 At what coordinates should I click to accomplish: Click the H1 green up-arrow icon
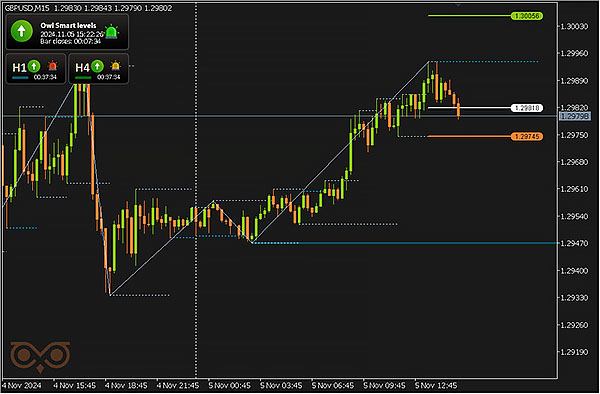(x=34, y=66)
